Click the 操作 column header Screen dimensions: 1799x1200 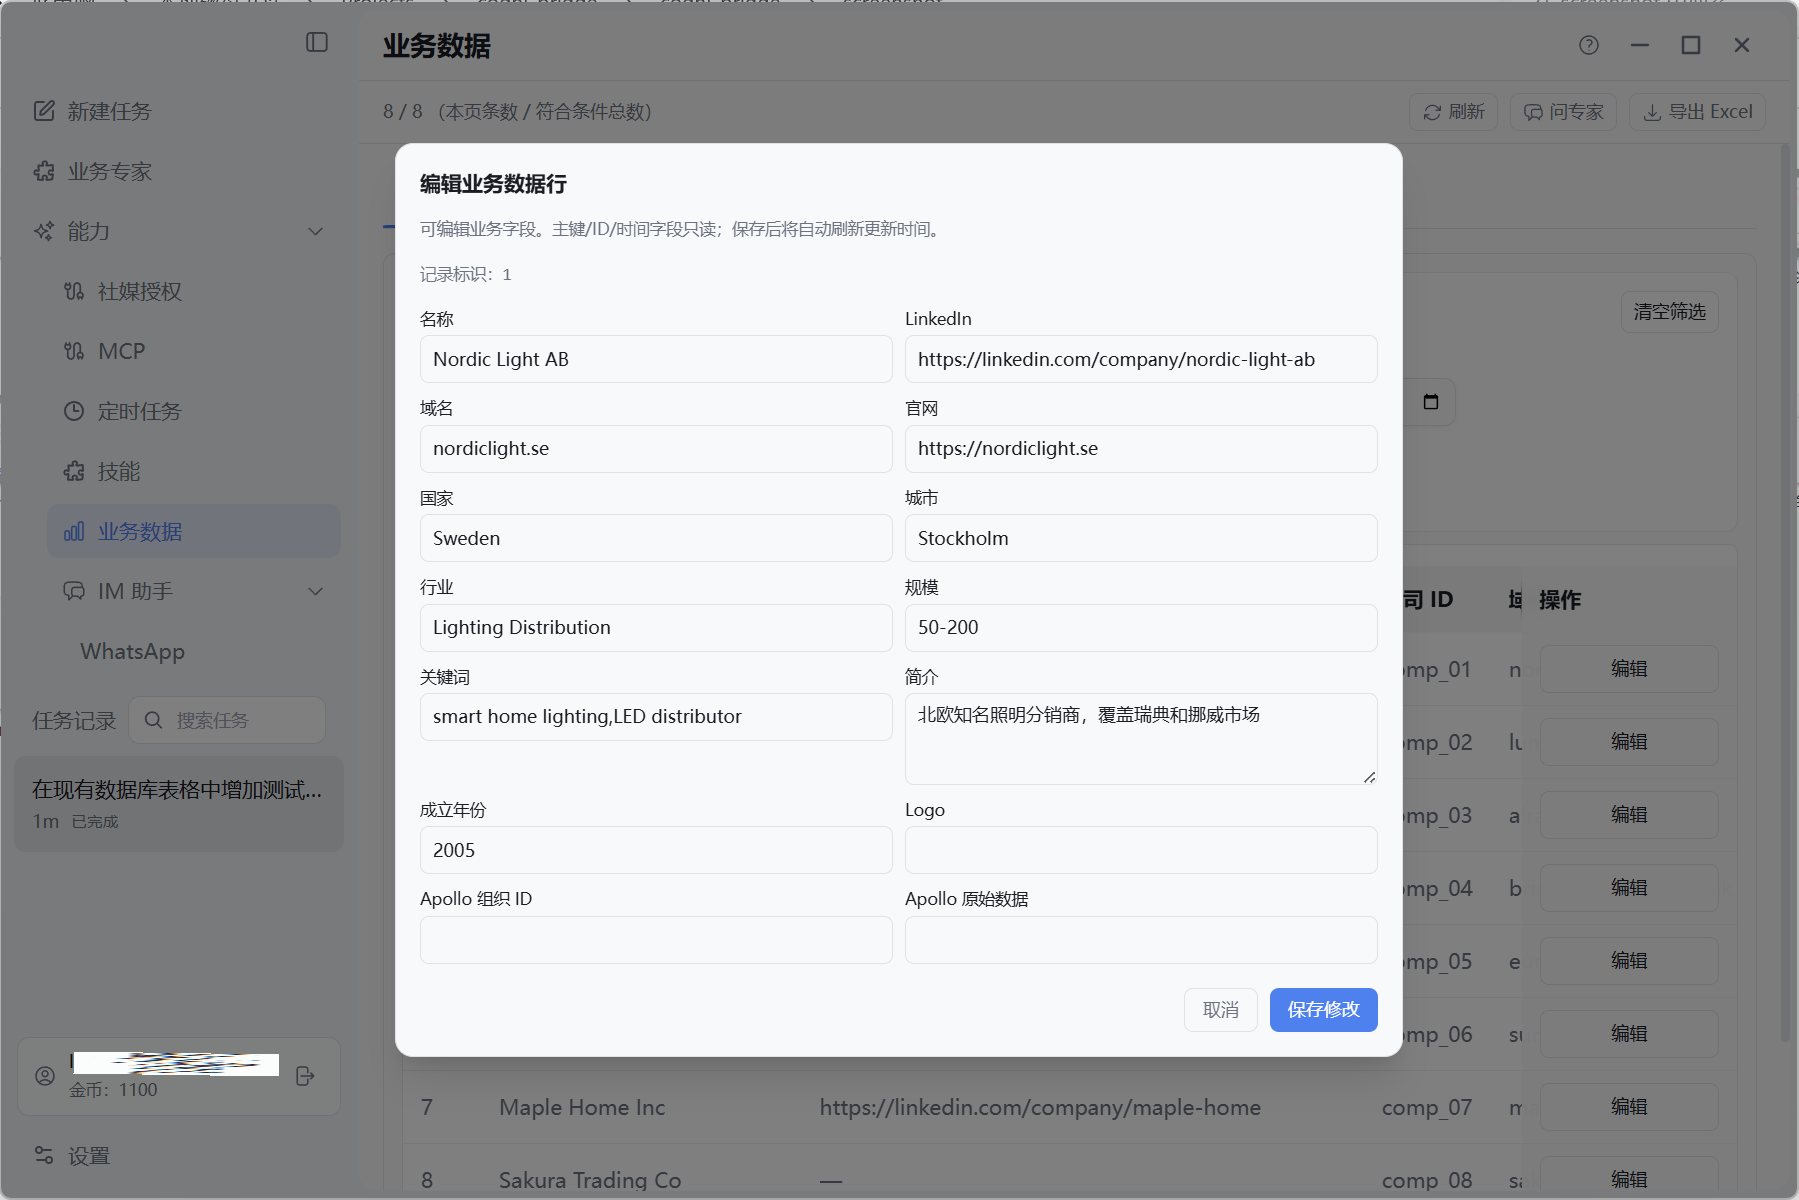coord(1560,600)
